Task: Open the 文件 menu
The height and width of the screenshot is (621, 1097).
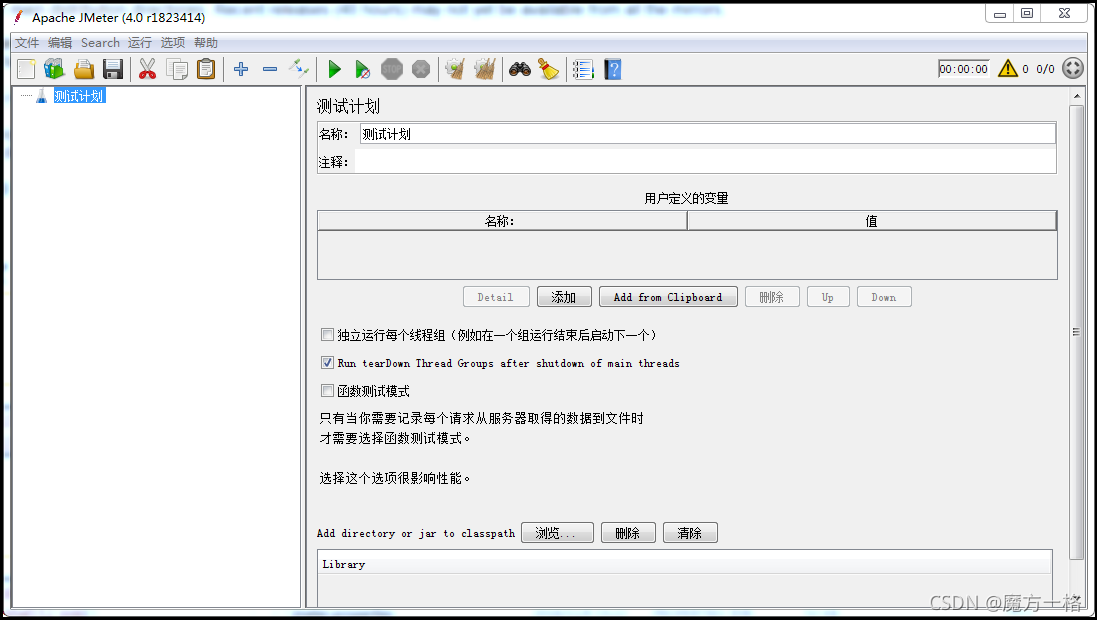Action: click(27, 43)
